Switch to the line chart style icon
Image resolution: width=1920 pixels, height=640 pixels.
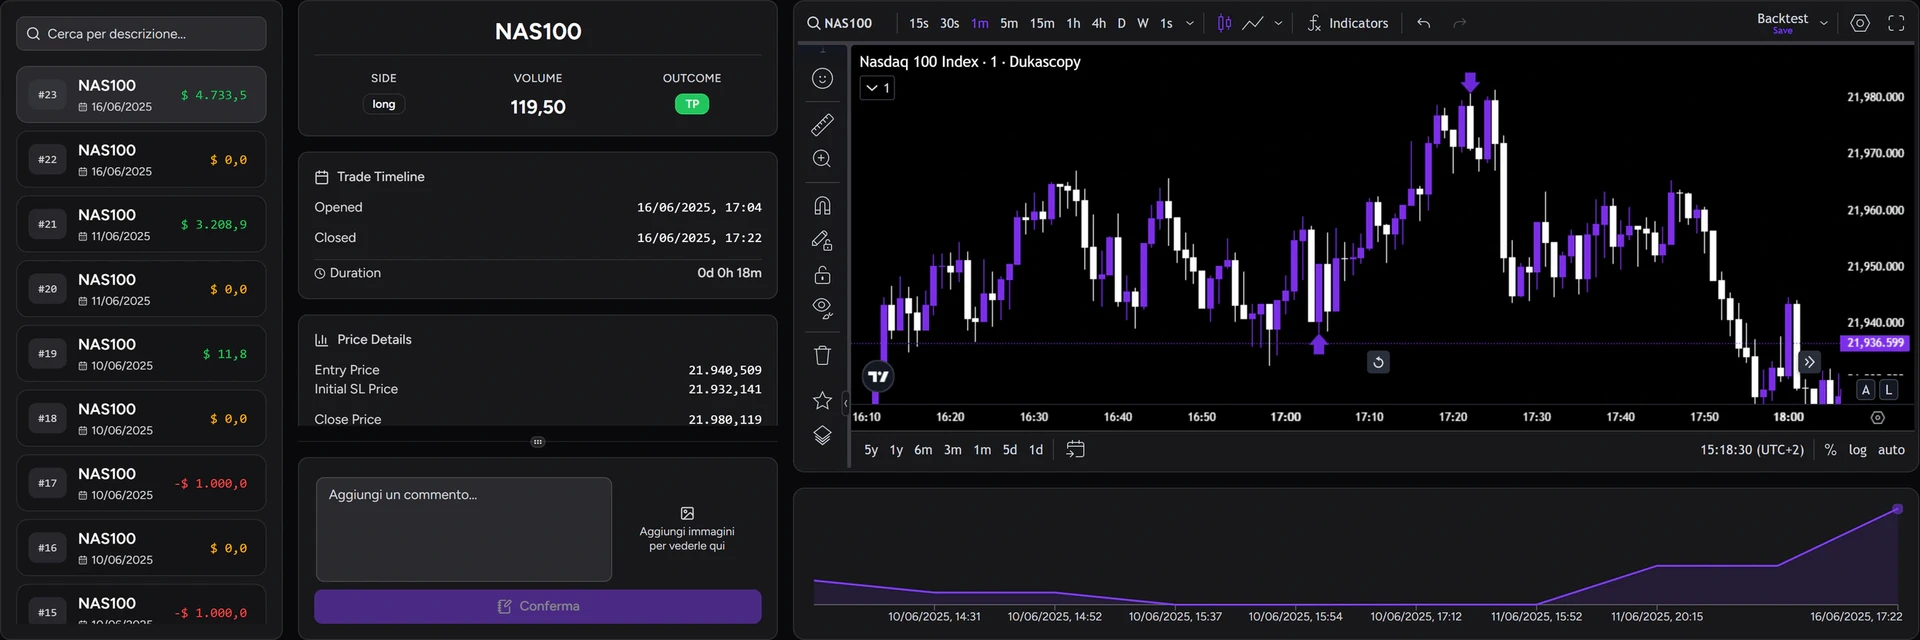click(1252, 23)
